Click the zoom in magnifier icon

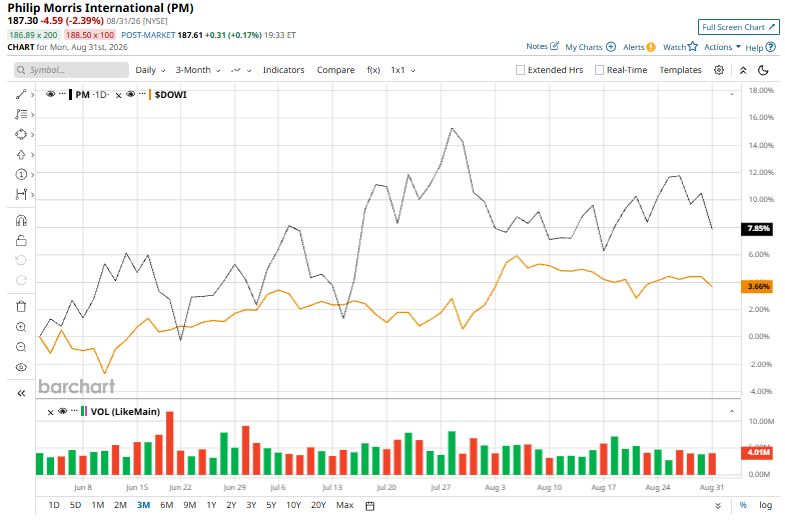21,327
